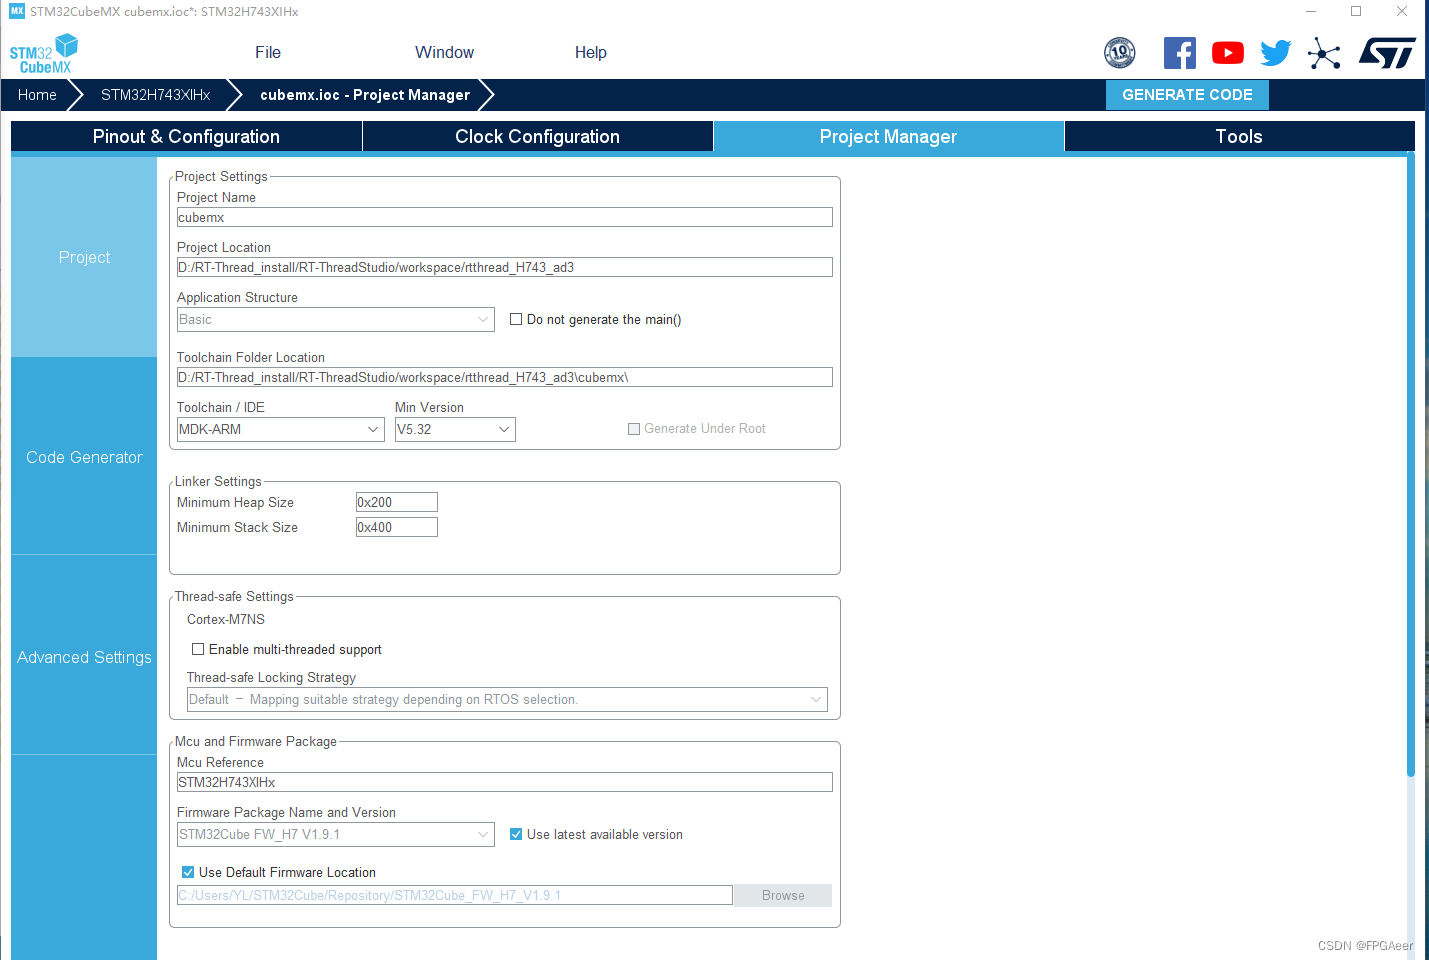Click the Project Name field
The width and height of the screenshot is (1429, 960).
pyautogui.click(x=505, y=217)
